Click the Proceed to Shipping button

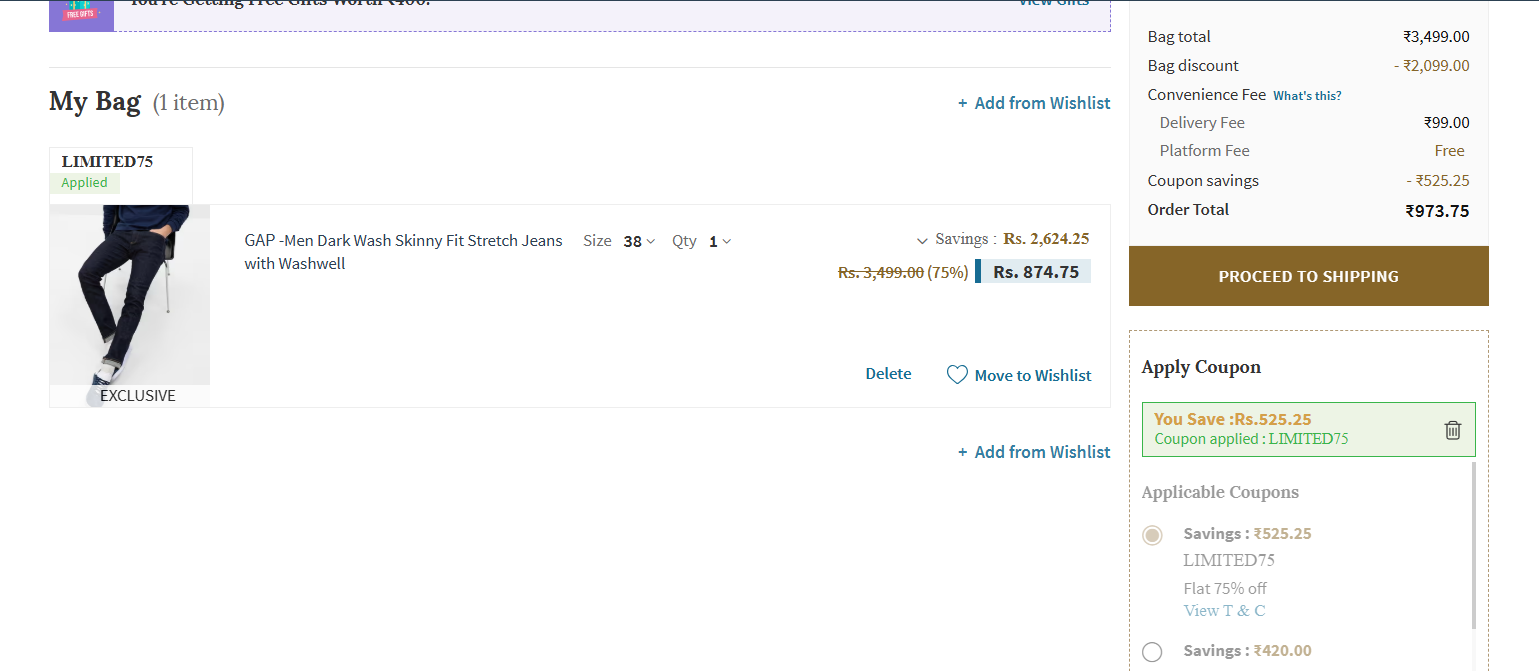(1308, 276)
